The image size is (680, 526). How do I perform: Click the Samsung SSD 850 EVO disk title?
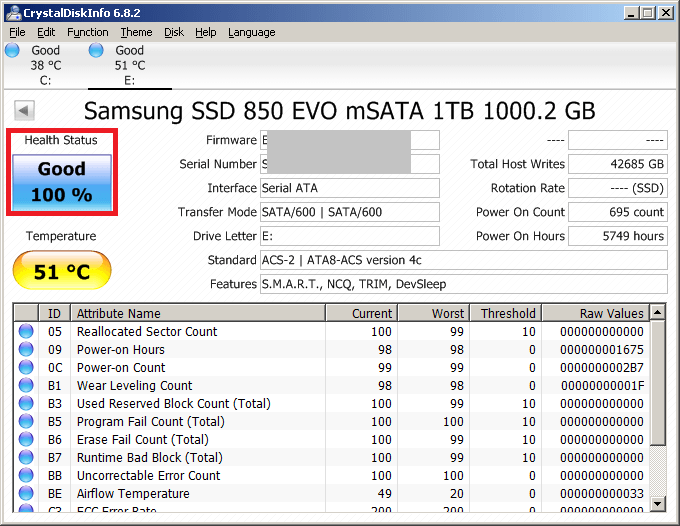(x=340, y=111)
